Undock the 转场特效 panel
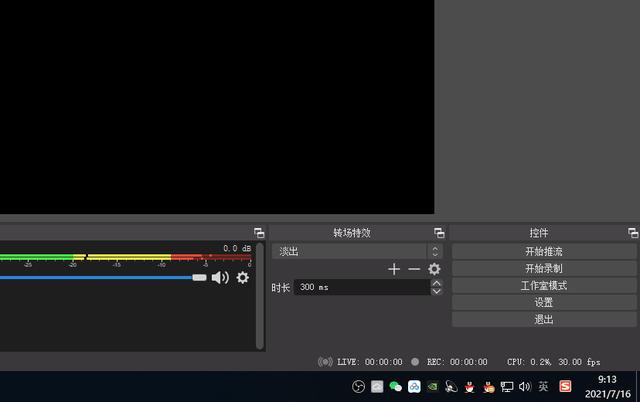Viewport: 640px width, 402px height. (439, 233)
